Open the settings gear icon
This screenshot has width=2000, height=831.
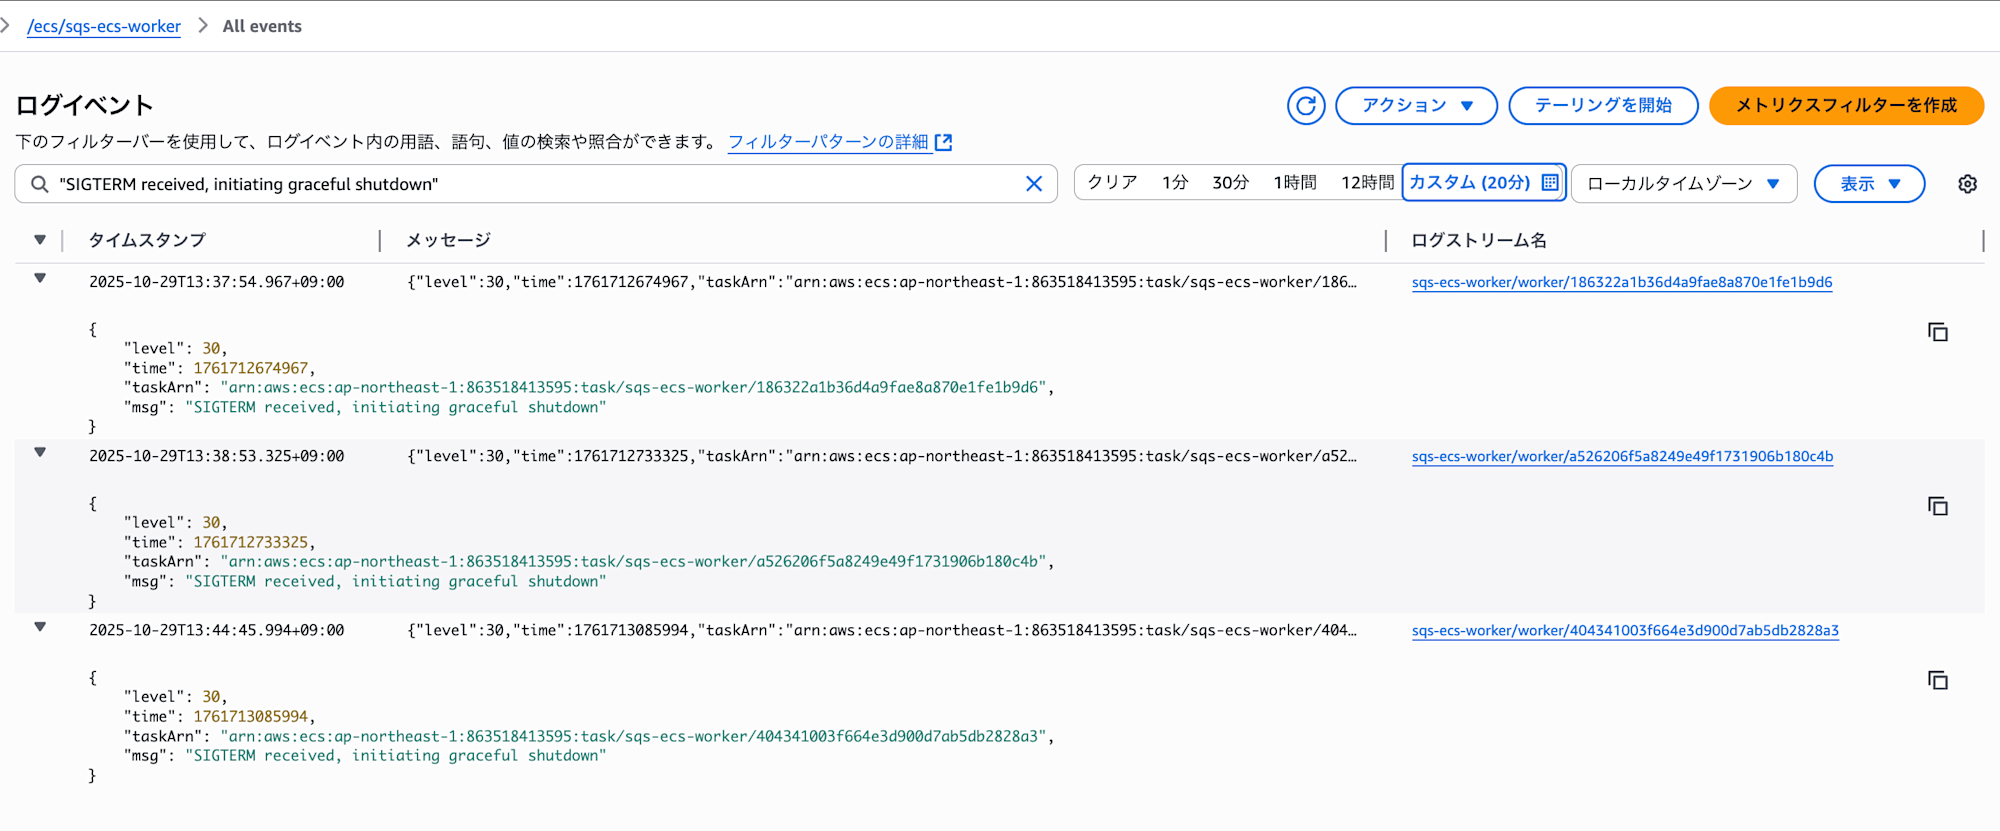click(1967, 184)
